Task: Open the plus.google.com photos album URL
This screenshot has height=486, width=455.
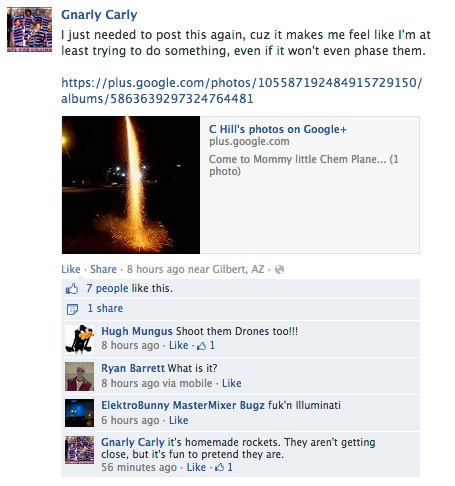Action: click(x=241, y=90)
